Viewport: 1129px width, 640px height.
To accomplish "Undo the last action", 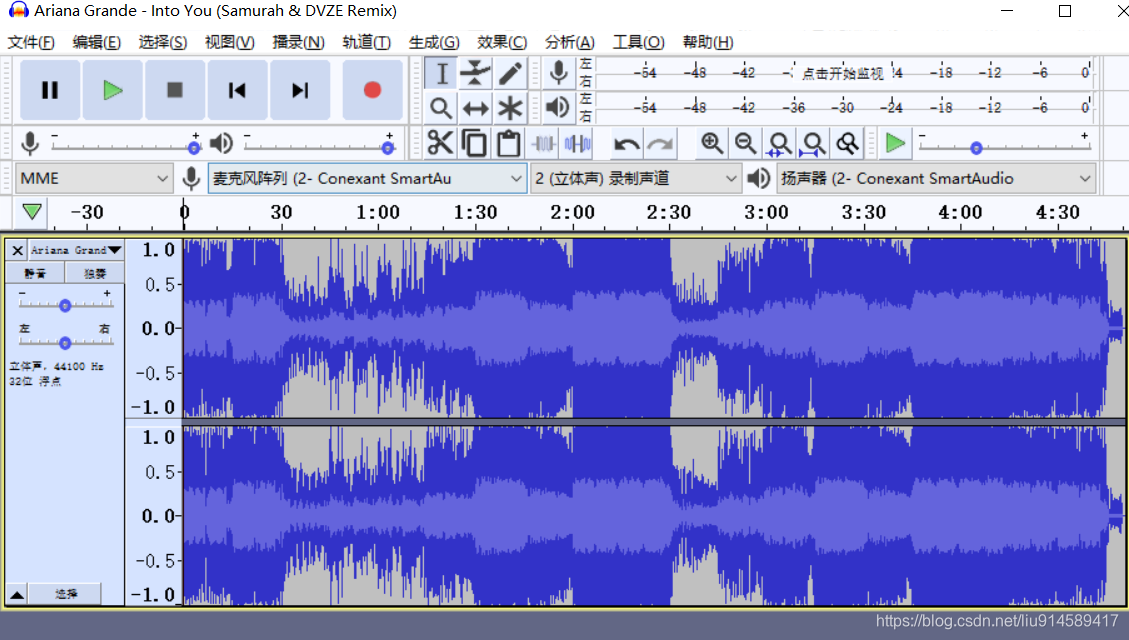I will tap(626, 144).
